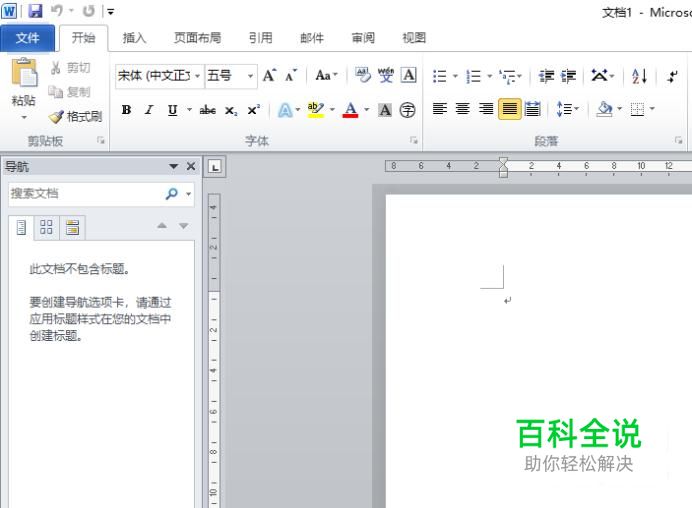Click the Redo/Repeat icon
This screenshot has height=508, width=692.
pos(89,11)
